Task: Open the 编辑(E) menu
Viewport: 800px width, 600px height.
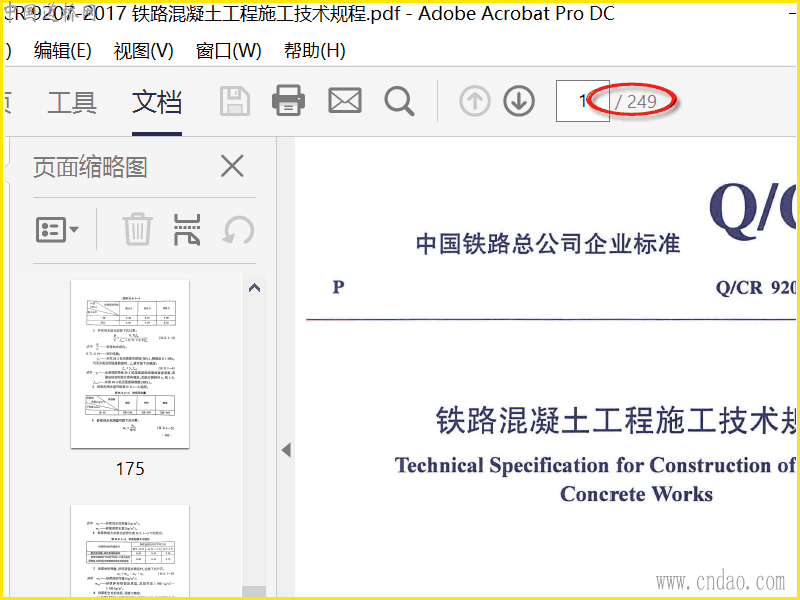Action: (63, 51)
